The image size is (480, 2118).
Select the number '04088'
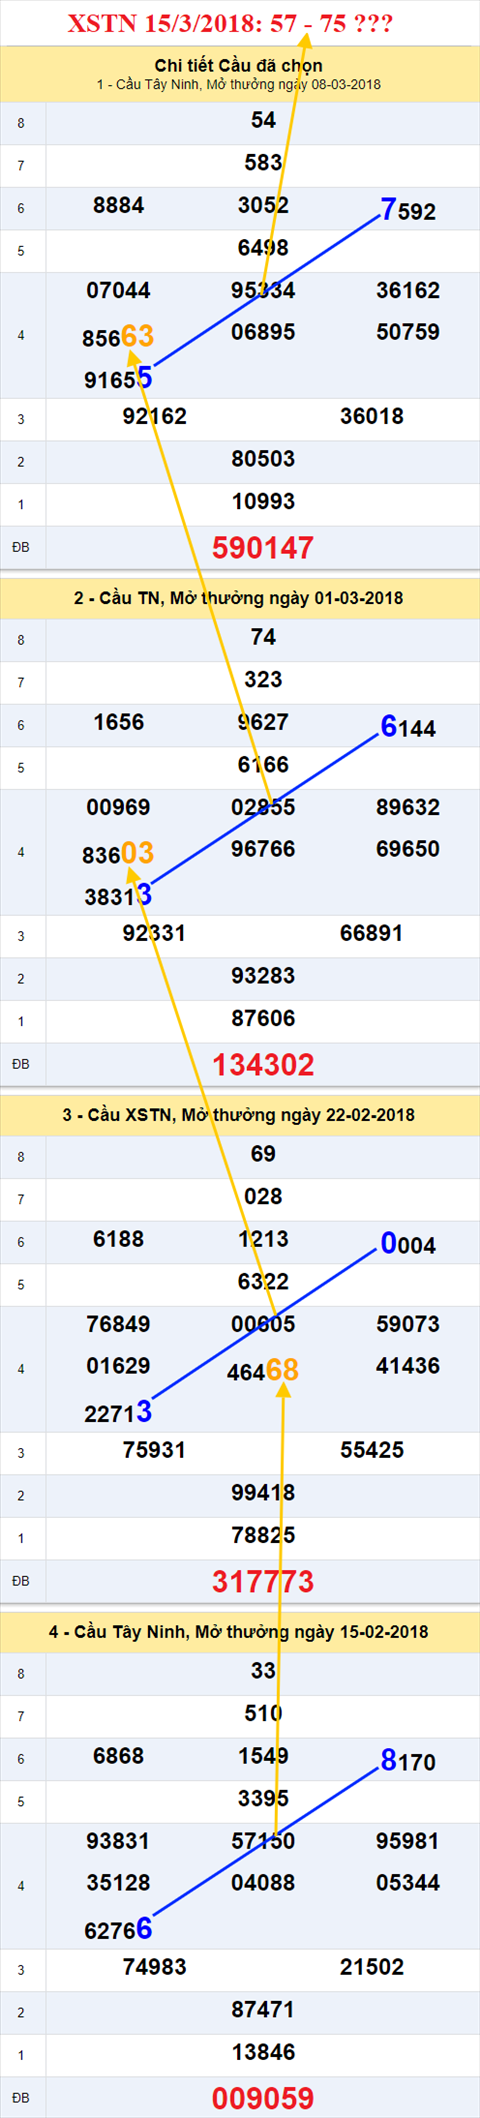263,1883
